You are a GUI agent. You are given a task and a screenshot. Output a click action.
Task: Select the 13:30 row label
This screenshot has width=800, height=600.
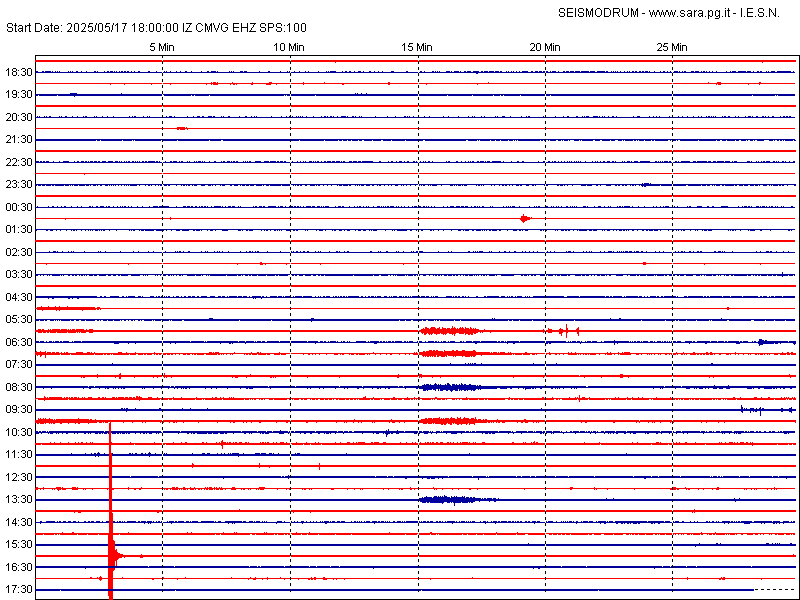tap(19, 499)
